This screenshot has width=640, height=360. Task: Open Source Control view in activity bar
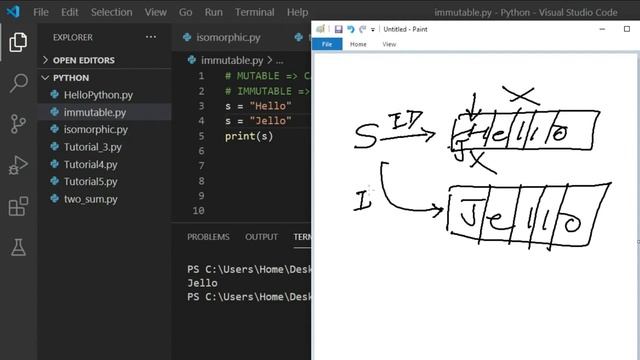(18, 124)
